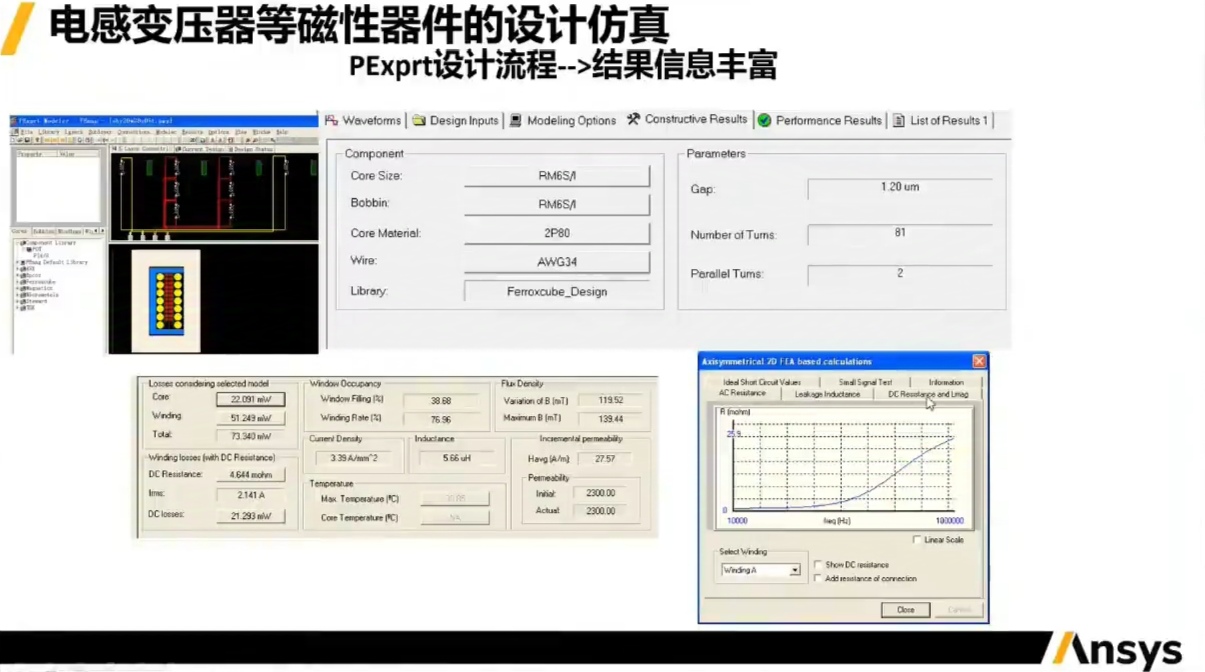Click the Wire AWG34 button
Image resolution: width=1205 pixels, height=672 pixels.
(x=557, y=262)
